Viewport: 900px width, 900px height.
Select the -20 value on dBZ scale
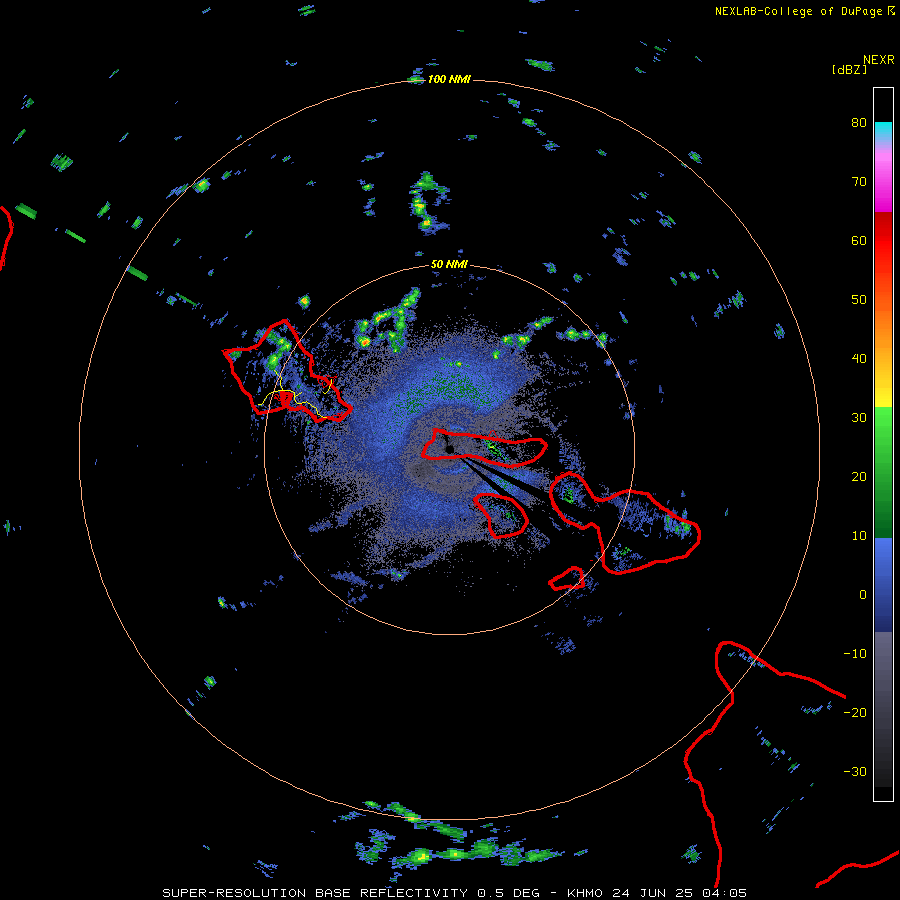click(x=855, y=712)
